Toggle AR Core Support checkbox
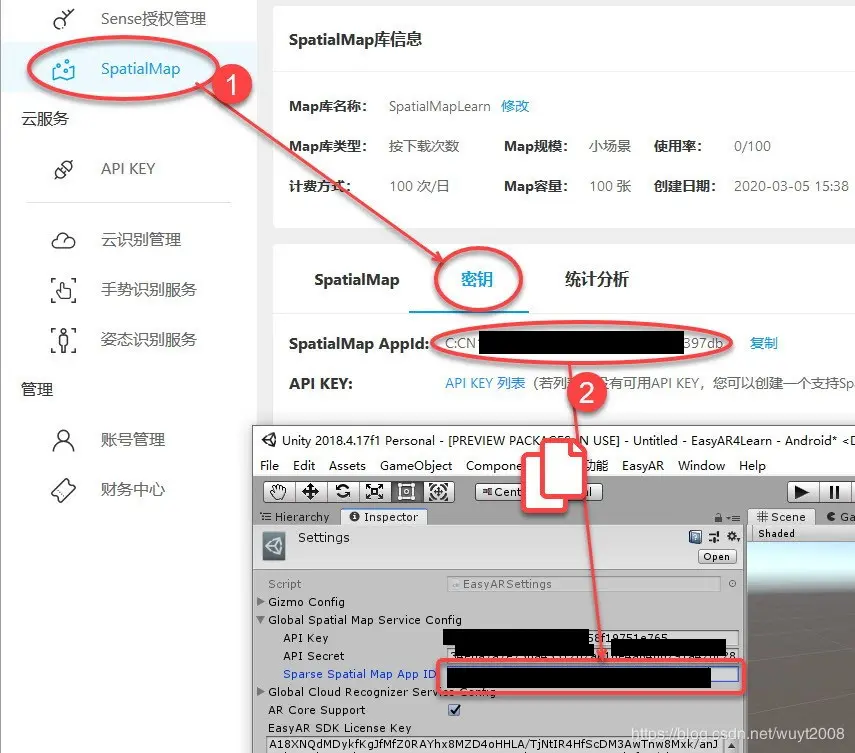 [454, 710]
